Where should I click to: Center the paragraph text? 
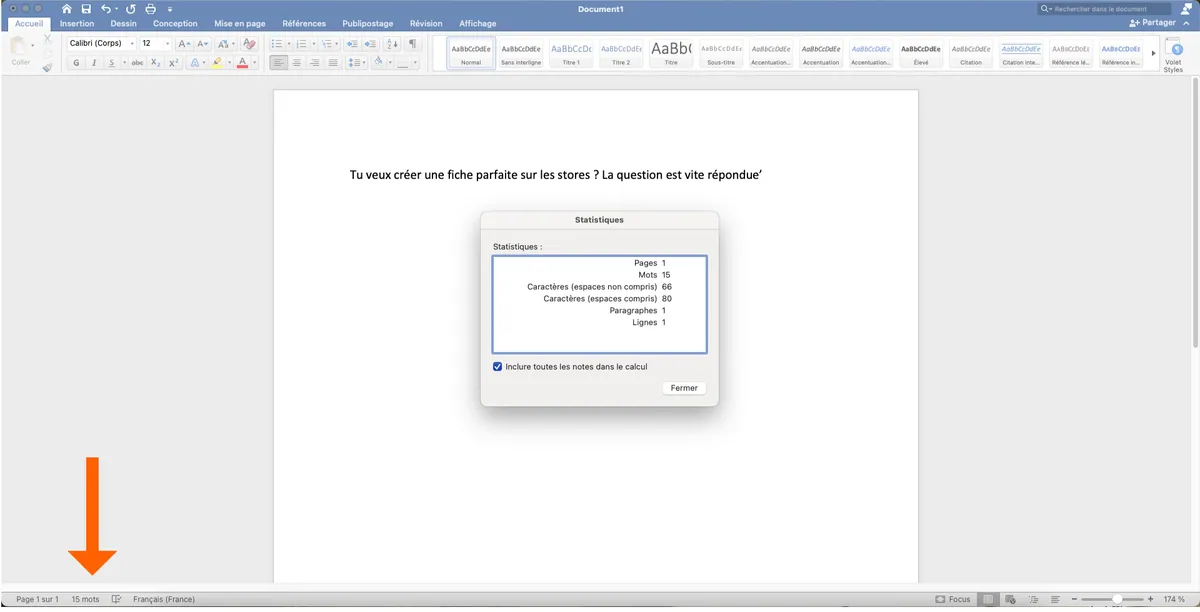[296, 63]
